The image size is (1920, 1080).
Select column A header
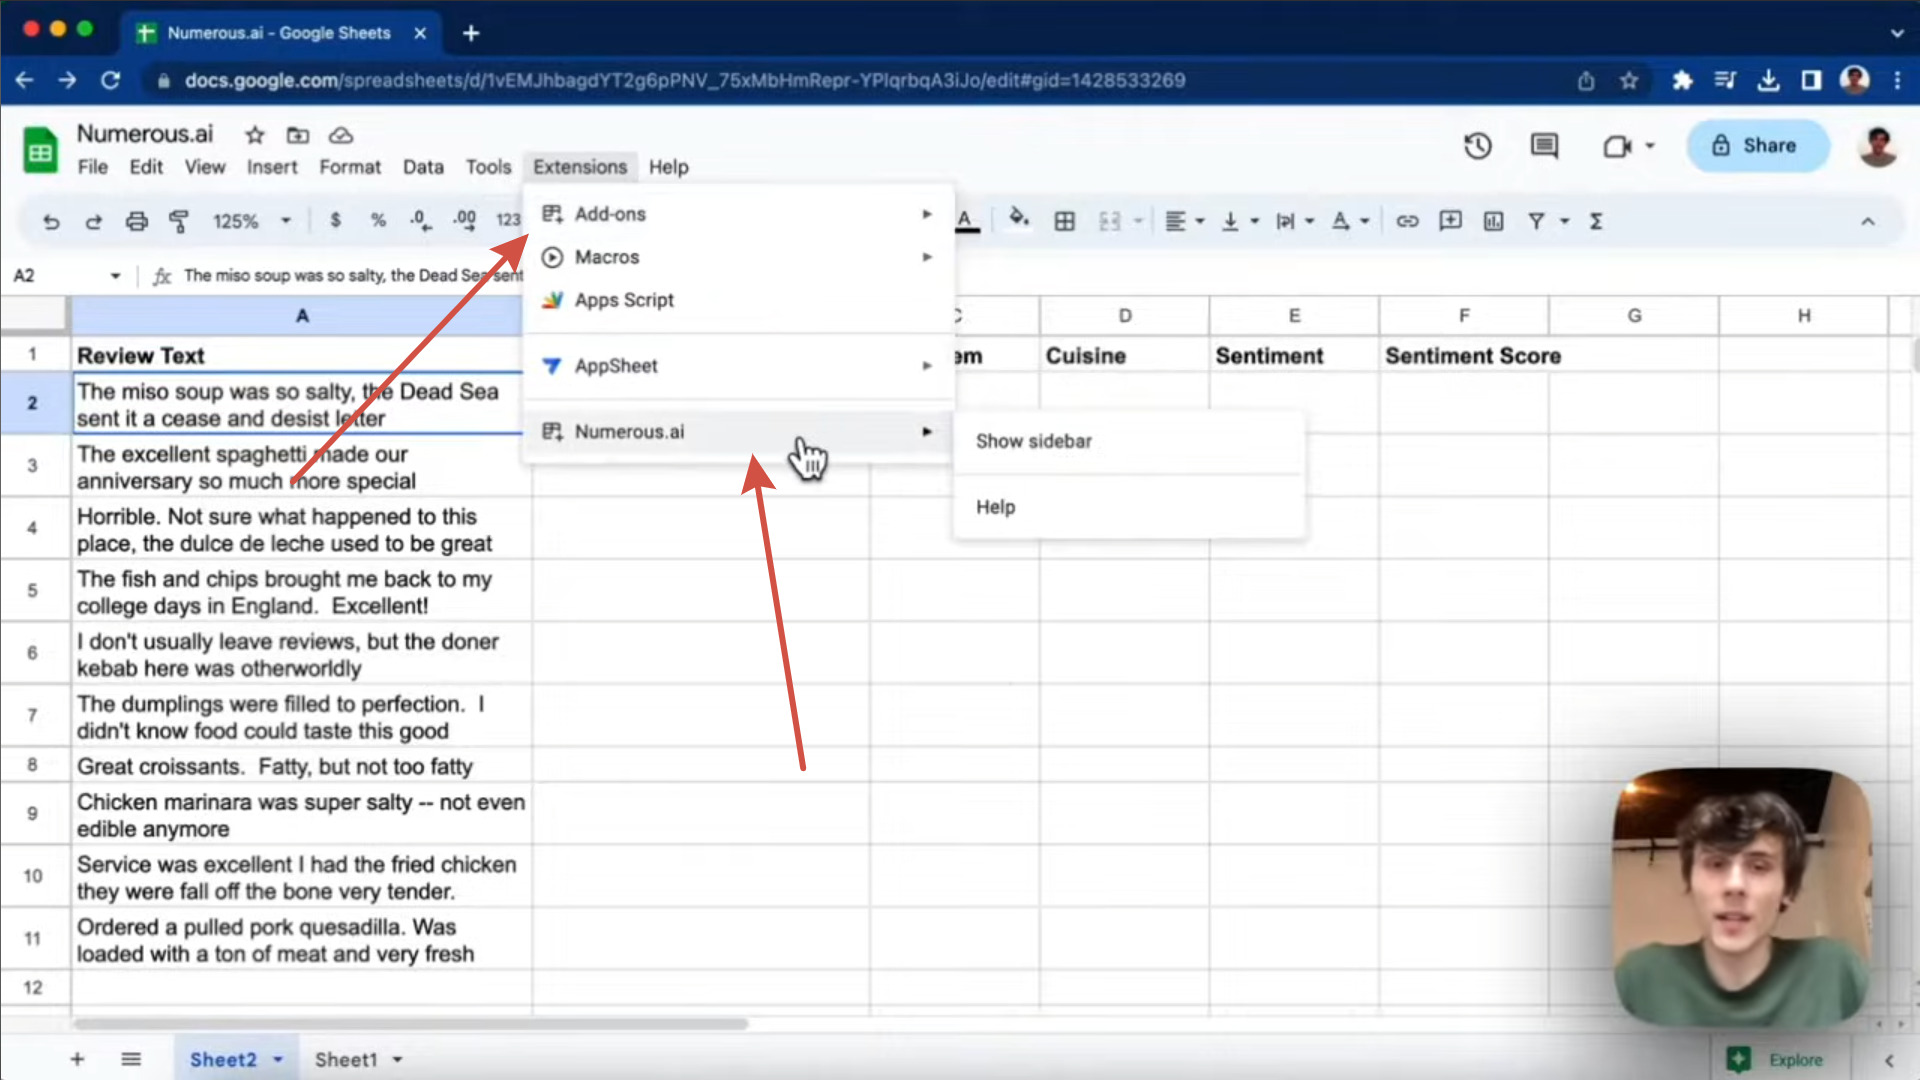[x=302, y=316]
